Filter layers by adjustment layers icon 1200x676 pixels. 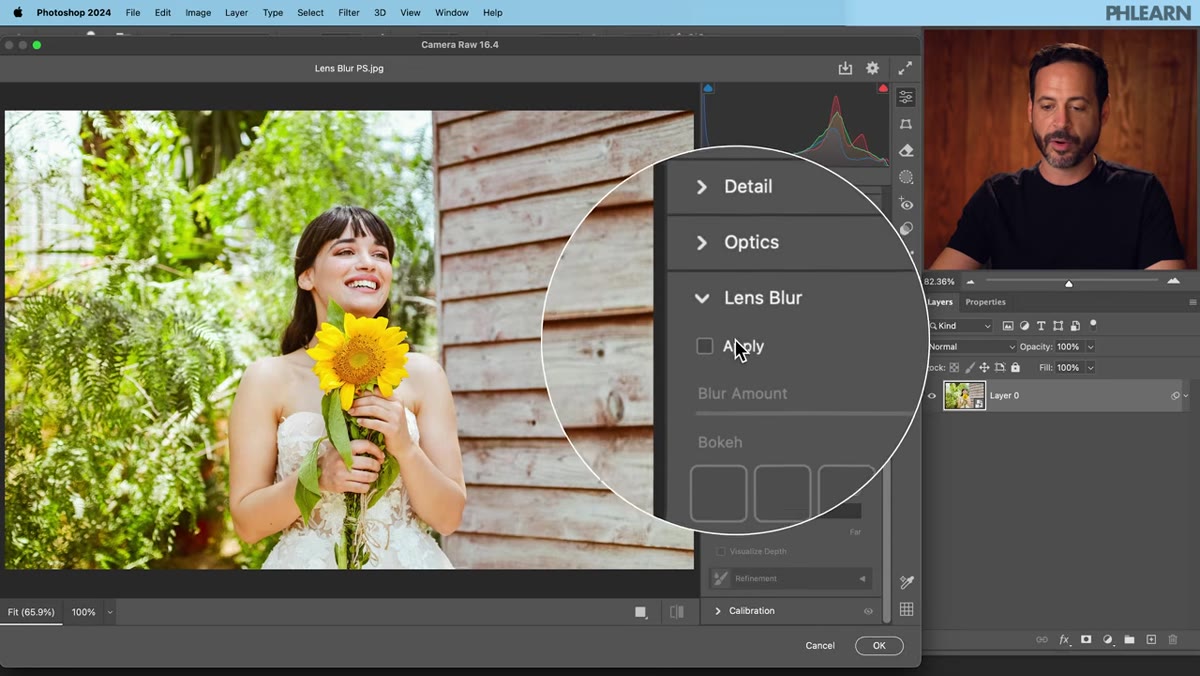coord(1024,326)
